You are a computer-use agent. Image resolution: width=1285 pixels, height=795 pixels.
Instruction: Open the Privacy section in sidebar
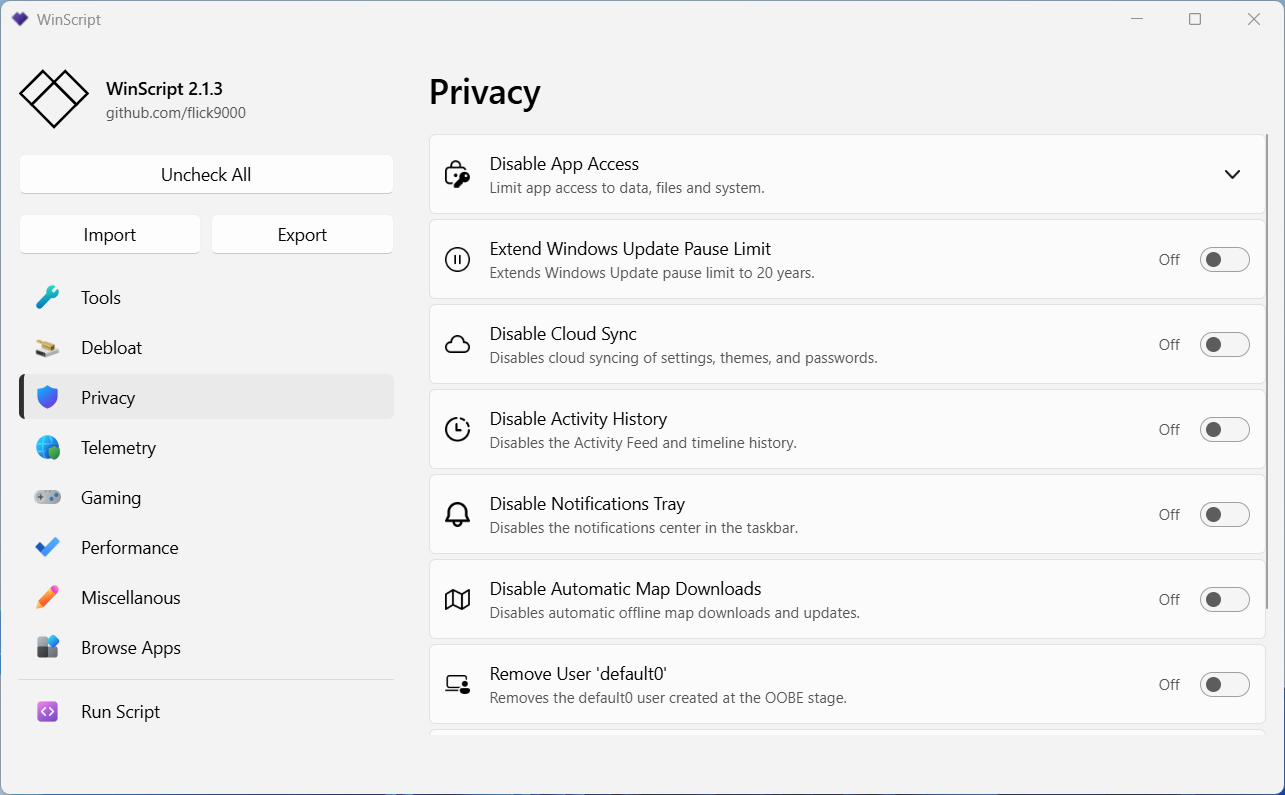point(108,398)
